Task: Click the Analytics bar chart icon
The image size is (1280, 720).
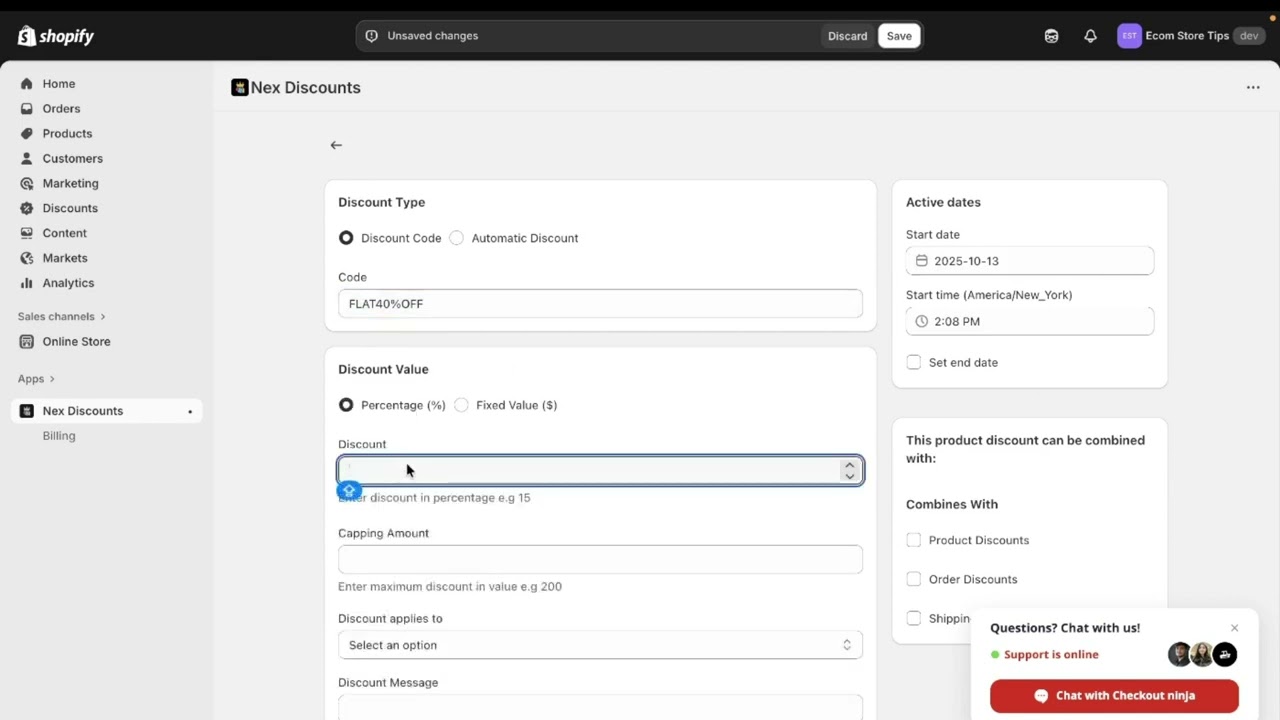Action: (27, 283)
